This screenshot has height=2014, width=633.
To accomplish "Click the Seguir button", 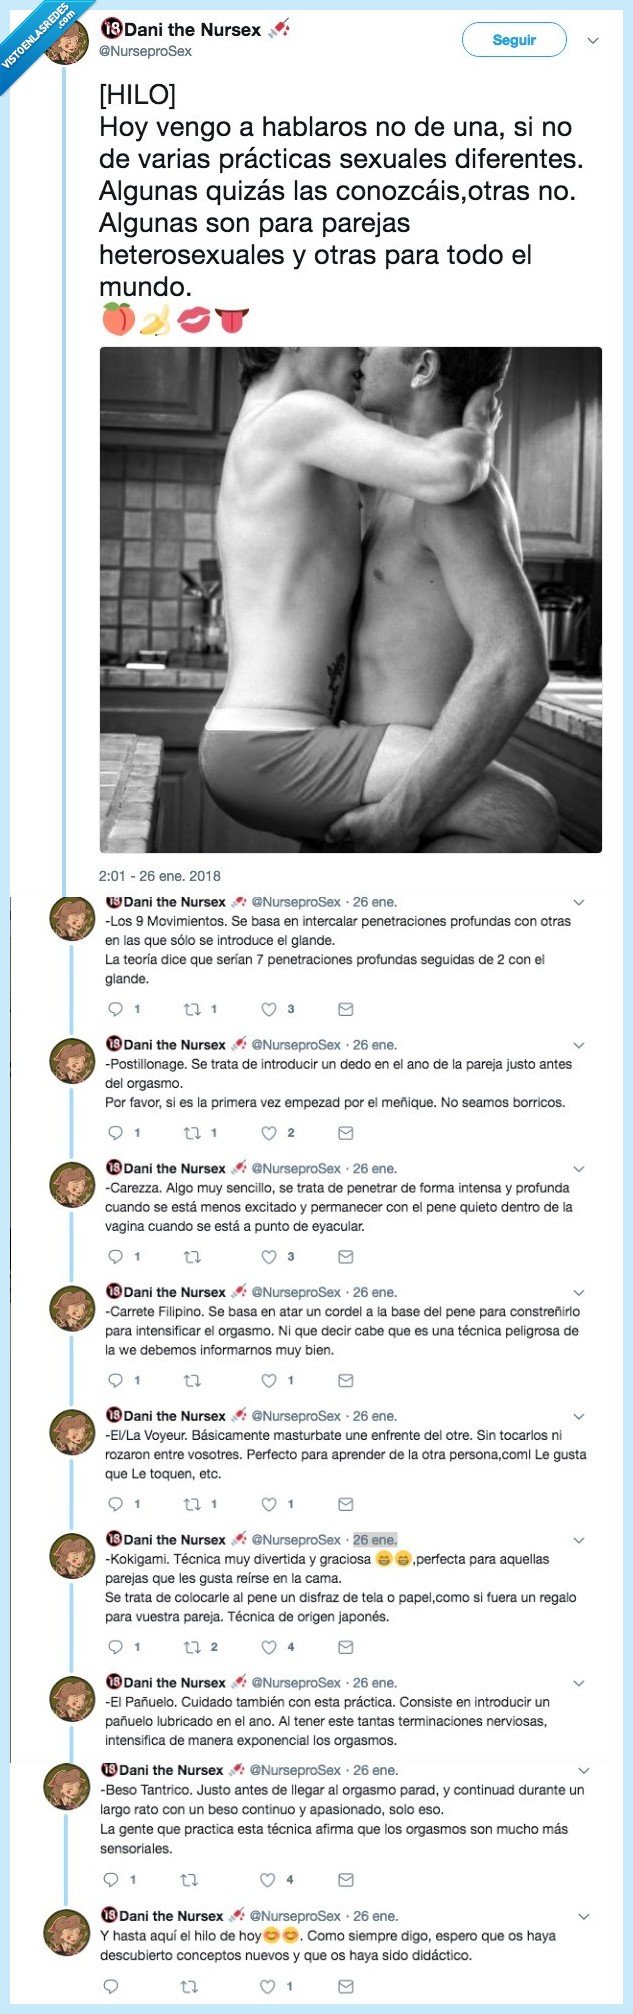I will pyautogui.click(x=513, y=41).
